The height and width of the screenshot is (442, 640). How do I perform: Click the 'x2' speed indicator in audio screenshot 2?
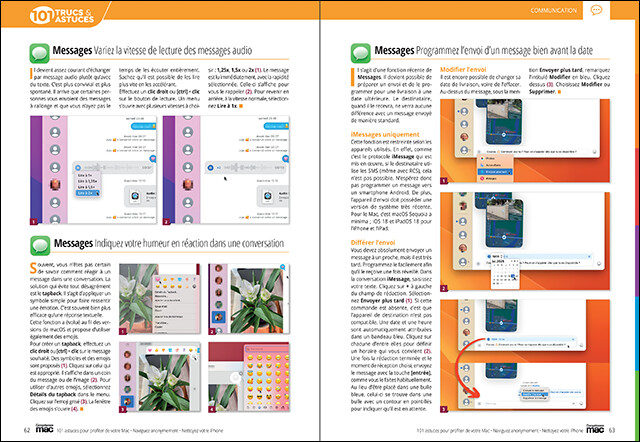(218, 167)
